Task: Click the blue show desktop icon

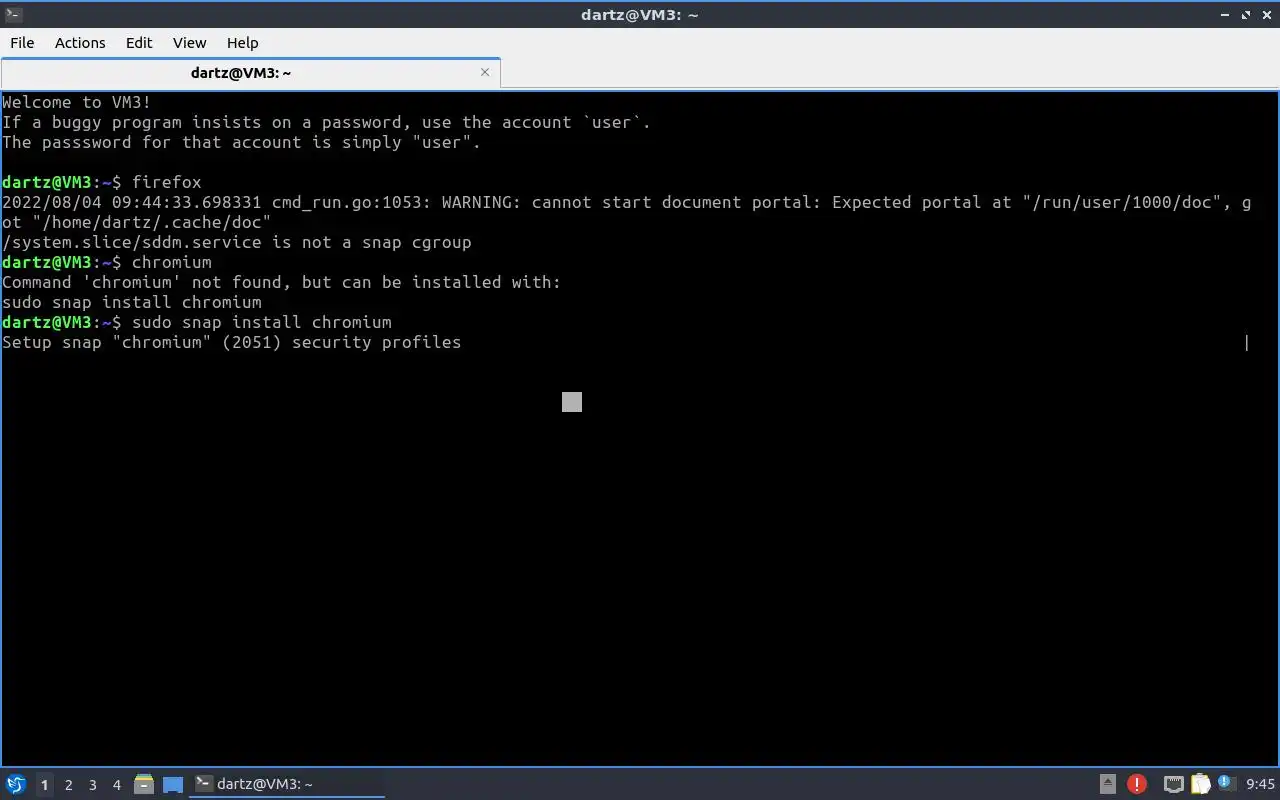Action: 173,785
